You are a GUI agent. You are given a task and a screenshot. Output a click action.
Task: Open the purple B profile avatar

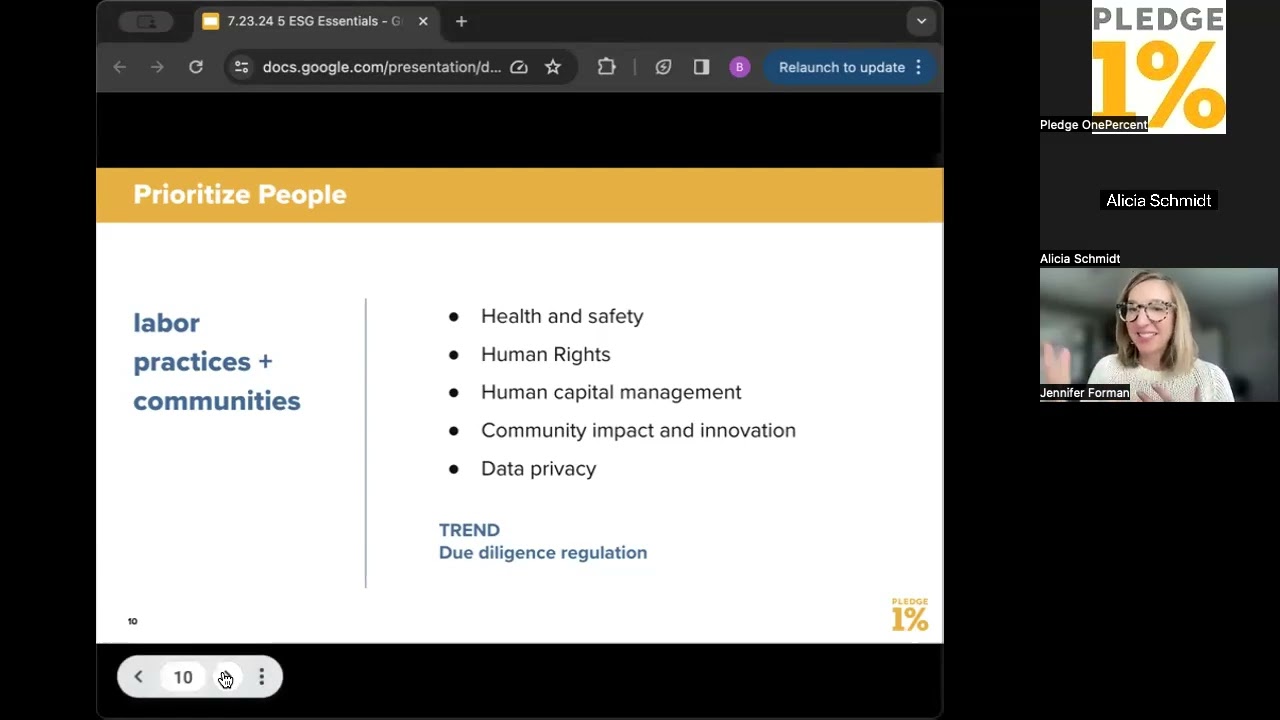point(739,67)
